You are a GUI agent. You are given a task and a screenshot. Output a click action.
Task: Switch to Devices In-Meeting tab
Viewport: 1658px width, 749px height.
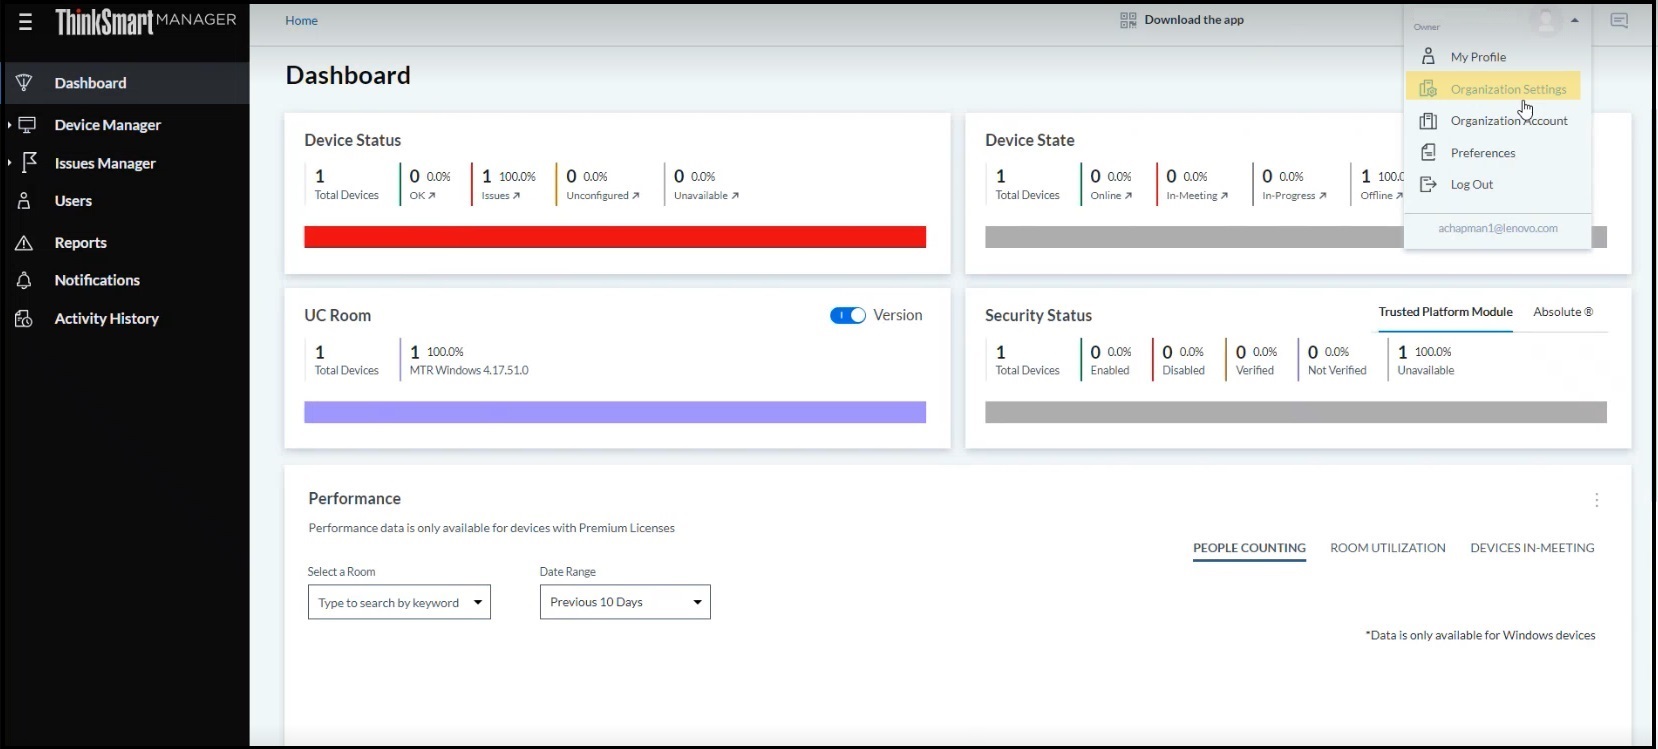pos(1532,548)
